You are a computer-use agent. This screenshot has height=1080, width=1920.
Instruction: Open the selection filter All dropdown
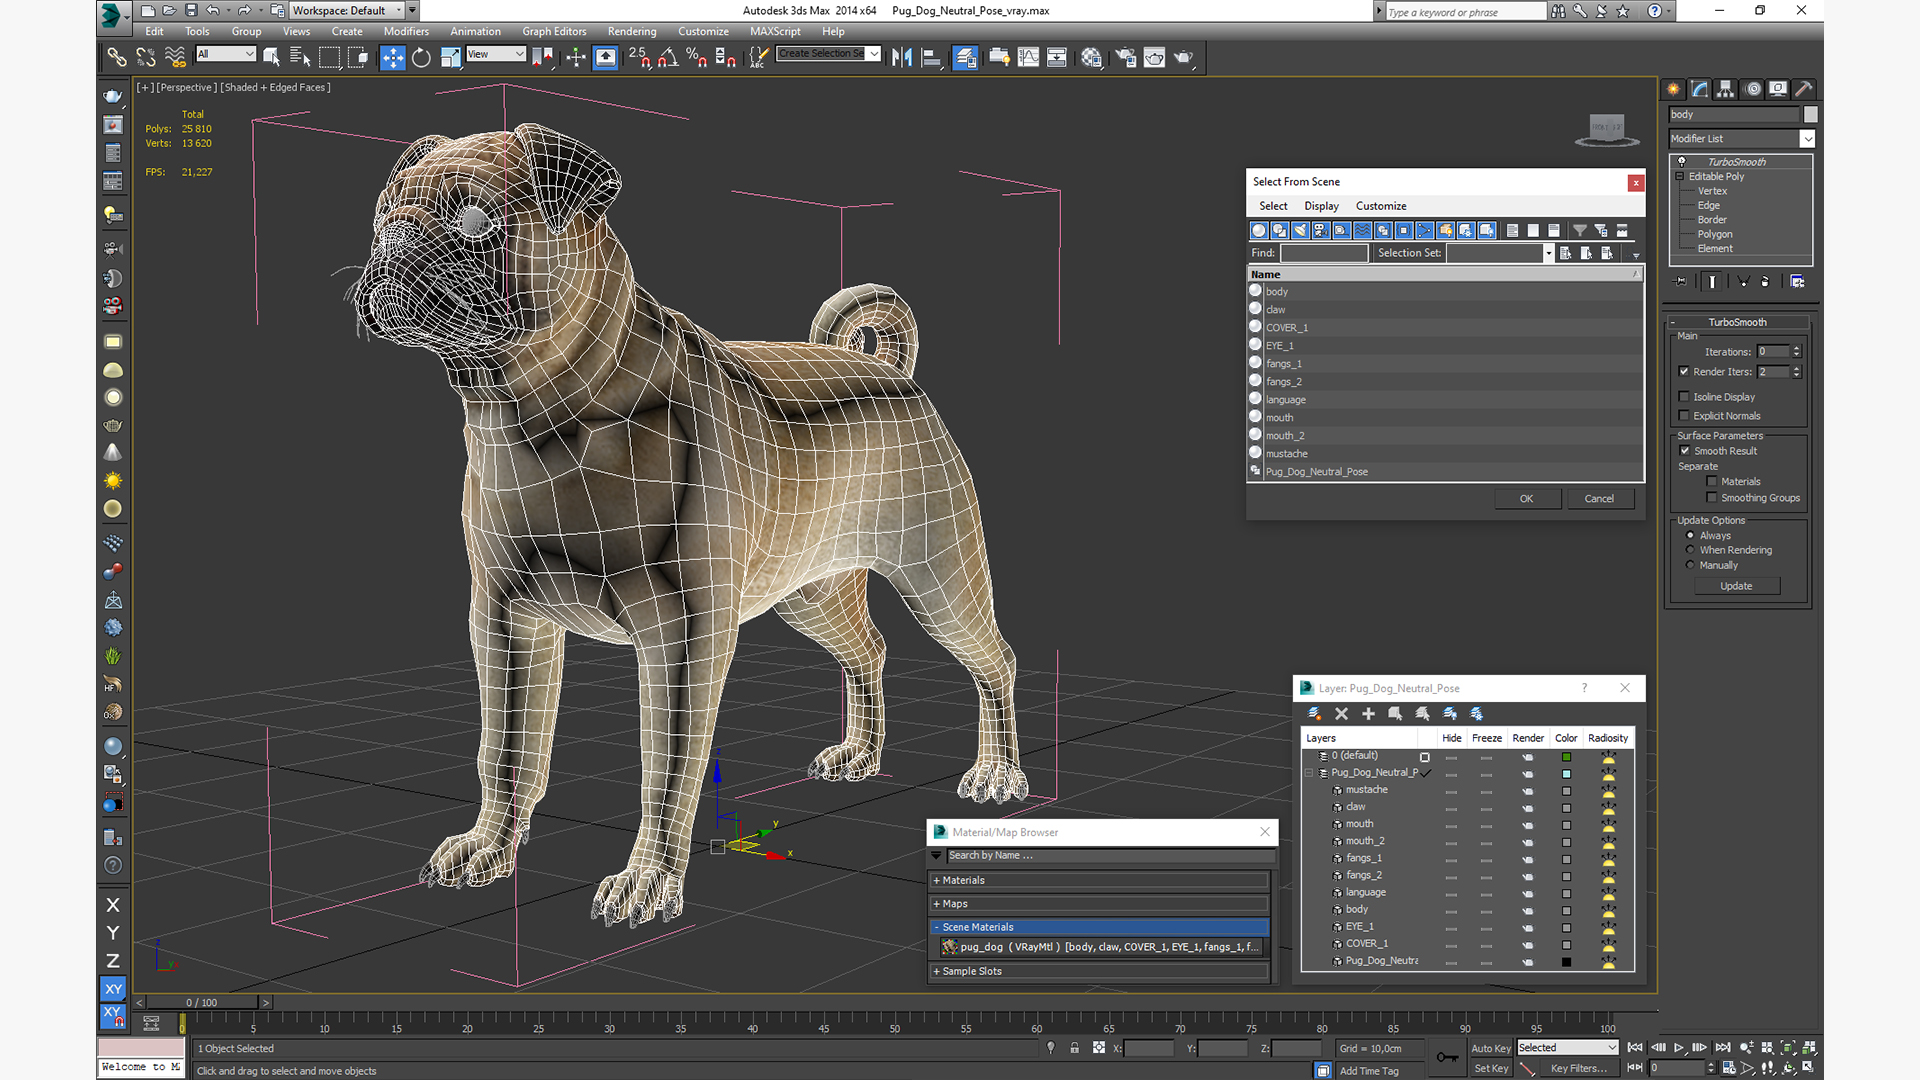pyautogui.click(x=226, y=54)
